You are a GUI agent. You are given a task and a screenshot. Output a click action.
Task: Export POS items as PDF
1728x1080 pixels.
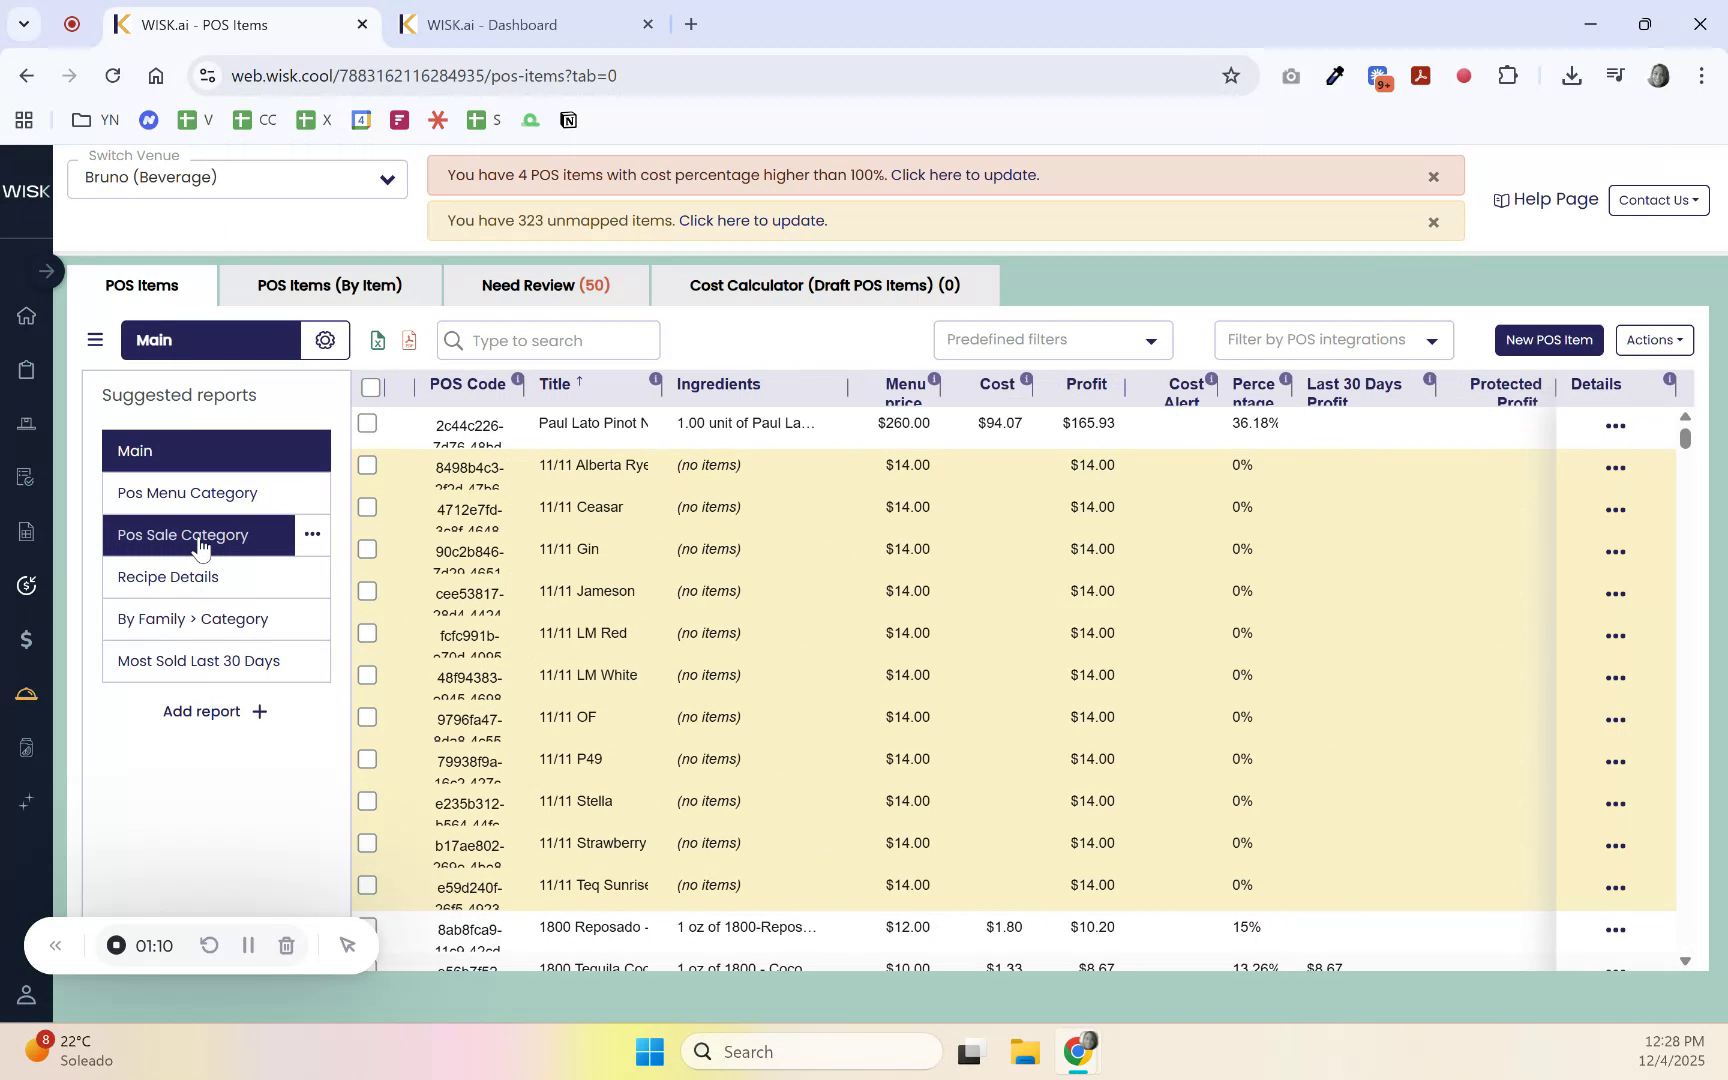tap(408, 340)
